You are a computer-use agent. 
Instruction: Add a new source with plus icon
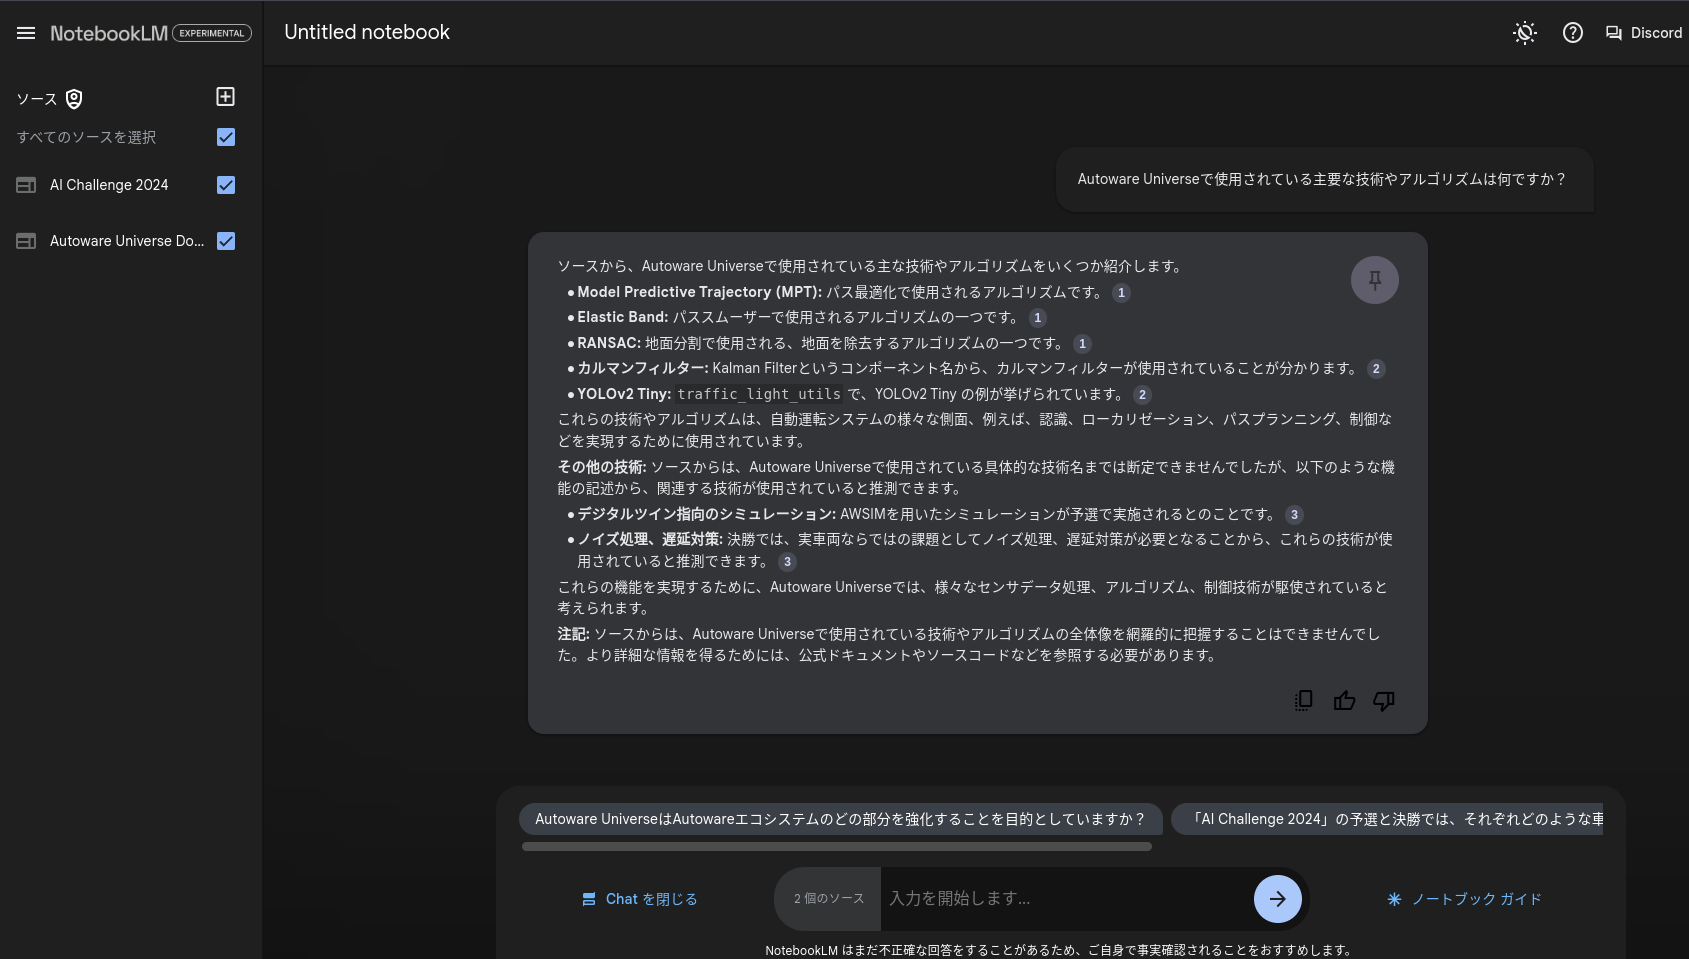coord(226,97)
